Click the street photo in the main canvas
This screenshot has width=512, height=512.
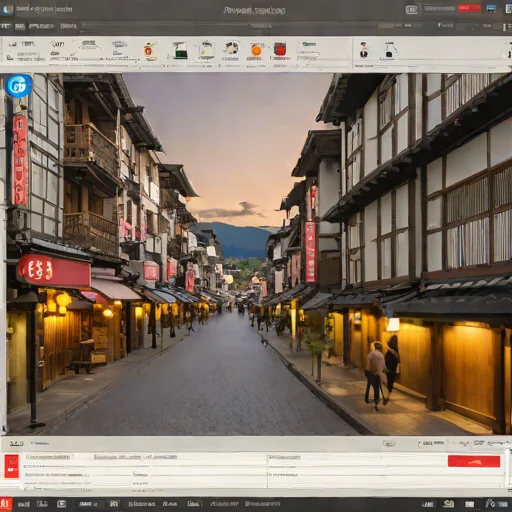tap(259, 254)
